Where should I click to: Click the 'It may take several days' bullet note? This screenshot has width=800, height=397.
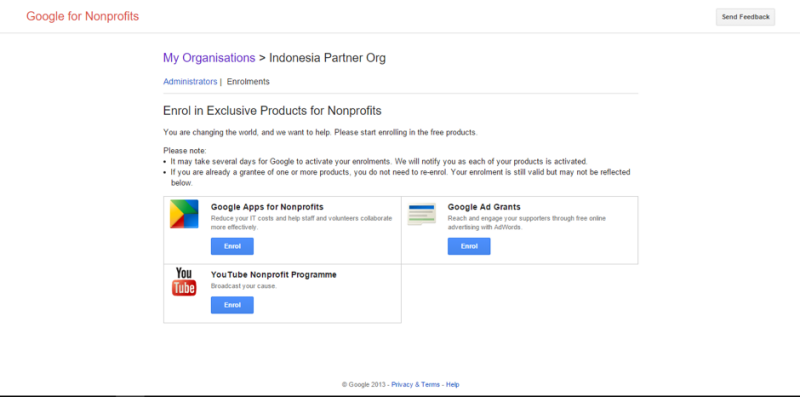379,161
